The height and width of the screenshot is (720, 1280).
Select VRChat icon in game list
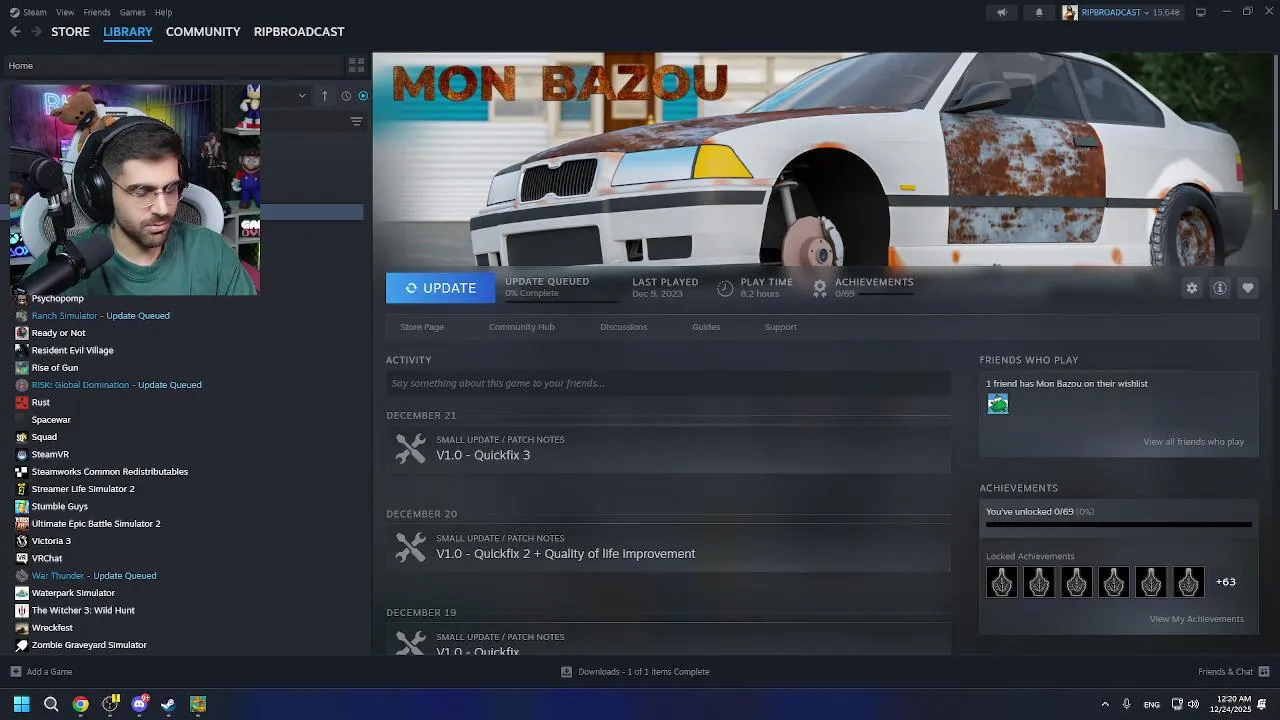pos(22,558)
